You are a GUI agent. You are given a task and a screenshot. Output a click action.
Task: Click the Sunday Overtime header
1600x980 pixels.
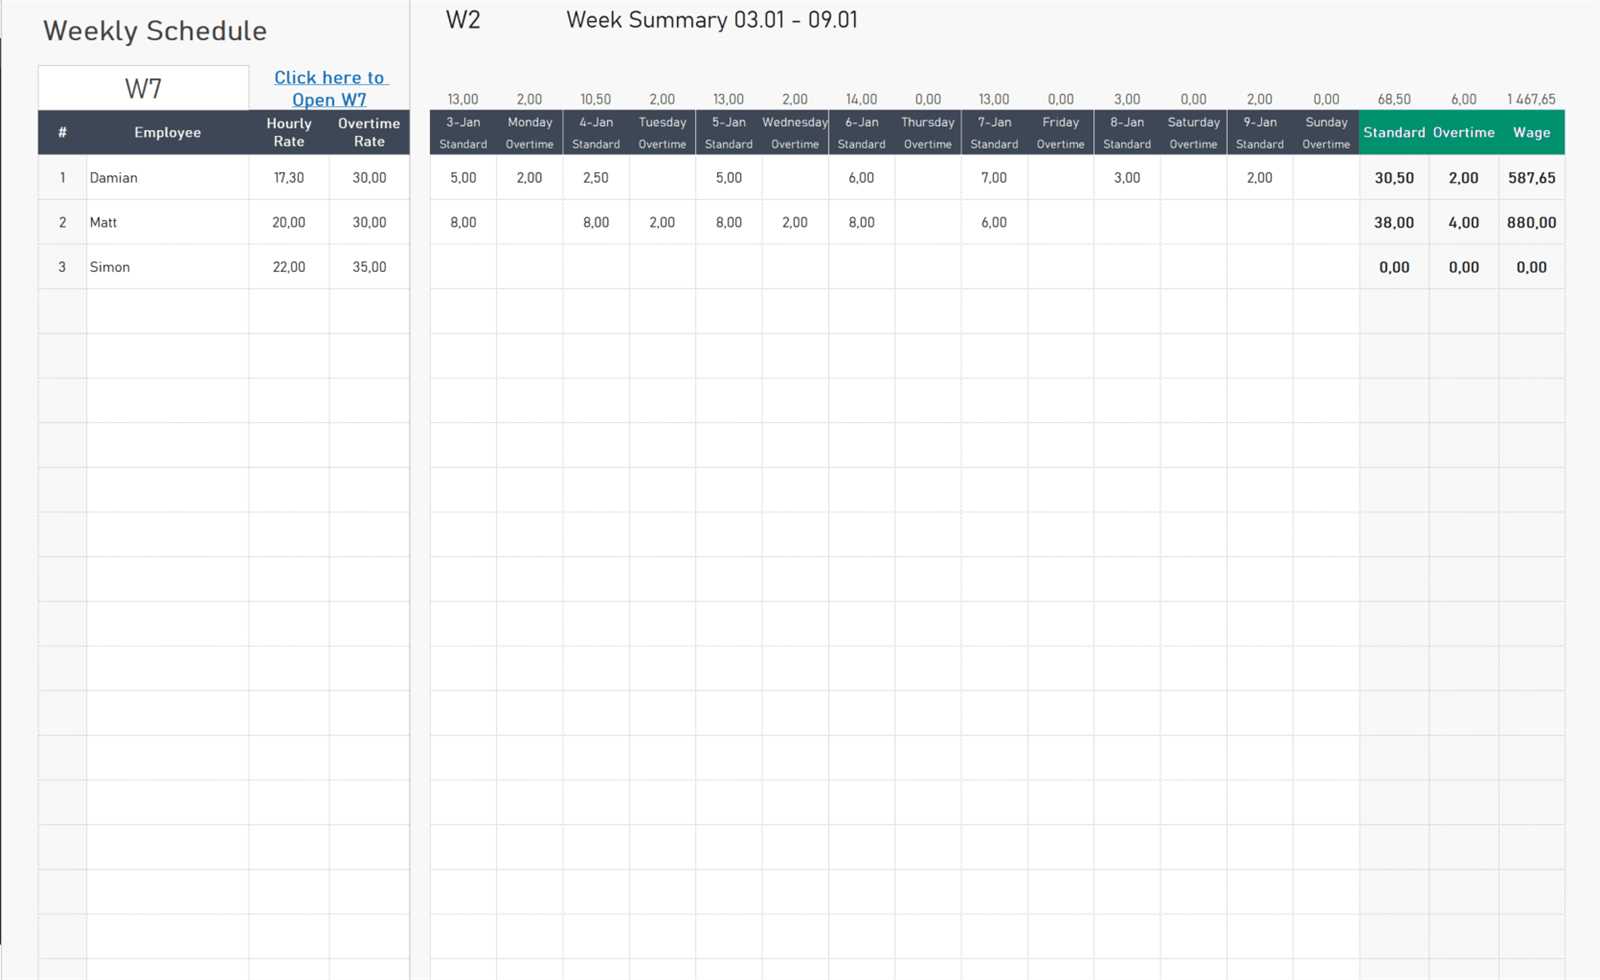pos(1326,132)
